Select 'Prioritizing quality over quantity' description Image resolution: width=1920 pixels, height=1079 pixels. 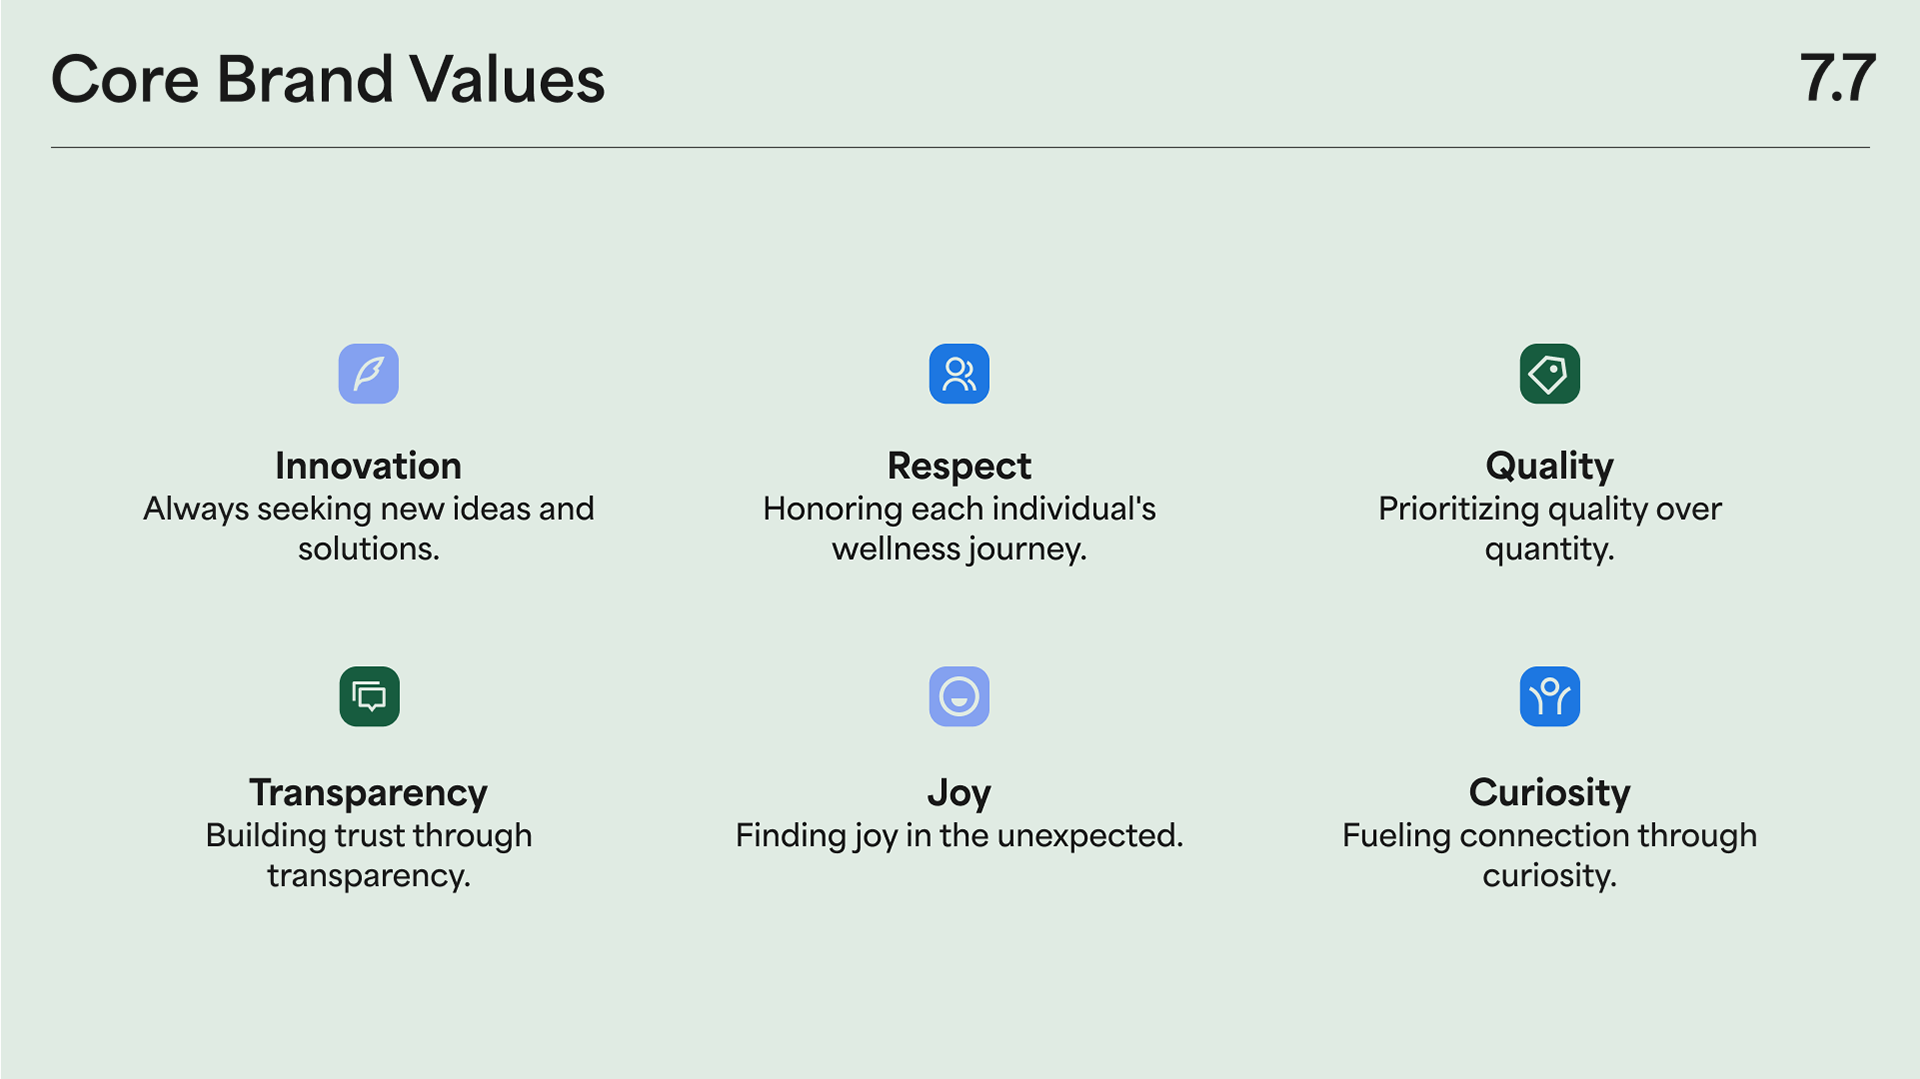(1549, 529)
